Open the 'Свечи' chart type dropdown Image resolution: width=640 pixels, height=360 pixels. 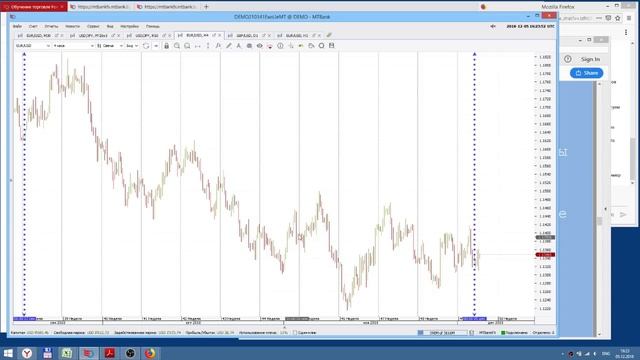(x=110, y=46)
